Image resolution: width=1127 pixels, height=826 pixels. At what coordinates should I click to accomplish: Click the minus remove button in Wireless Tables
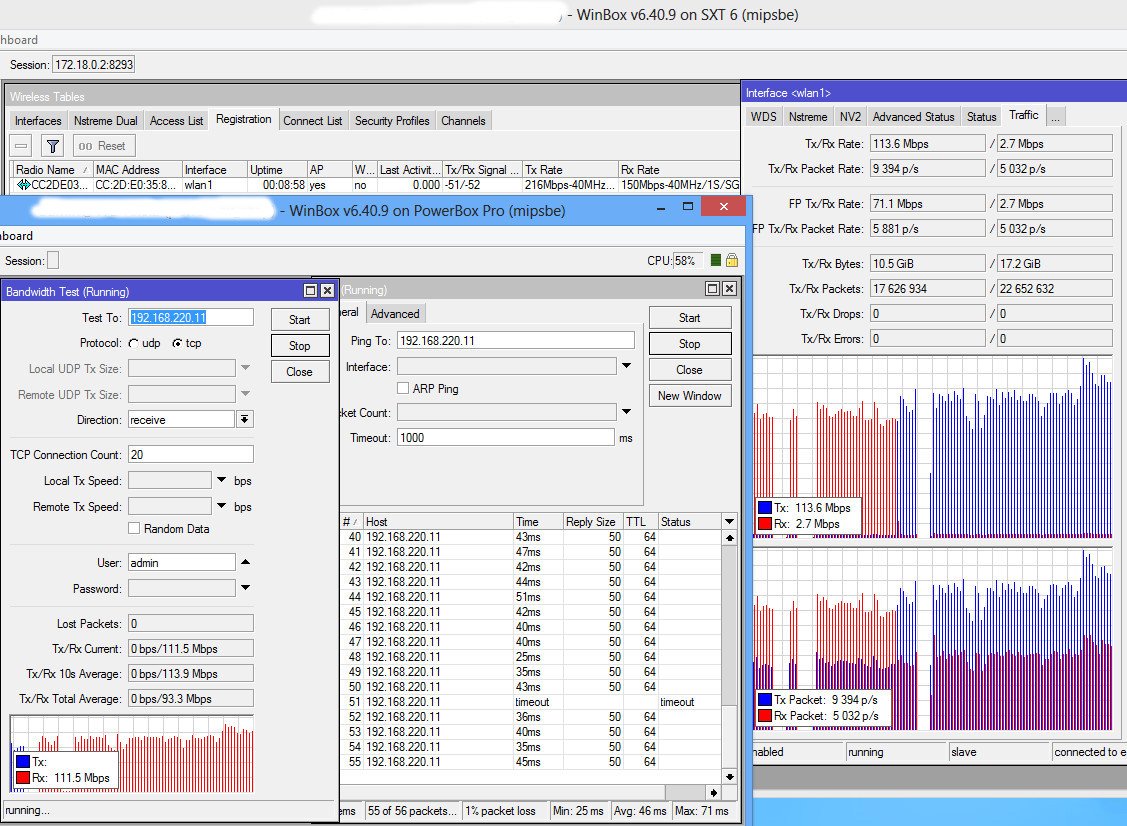[22, 146]
